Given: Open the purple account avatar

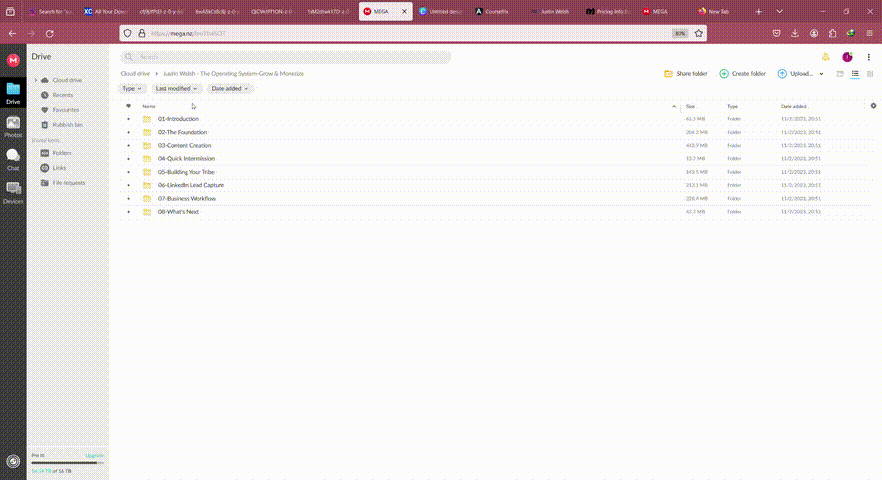Looking at the screenshot, I should [847, 57].
